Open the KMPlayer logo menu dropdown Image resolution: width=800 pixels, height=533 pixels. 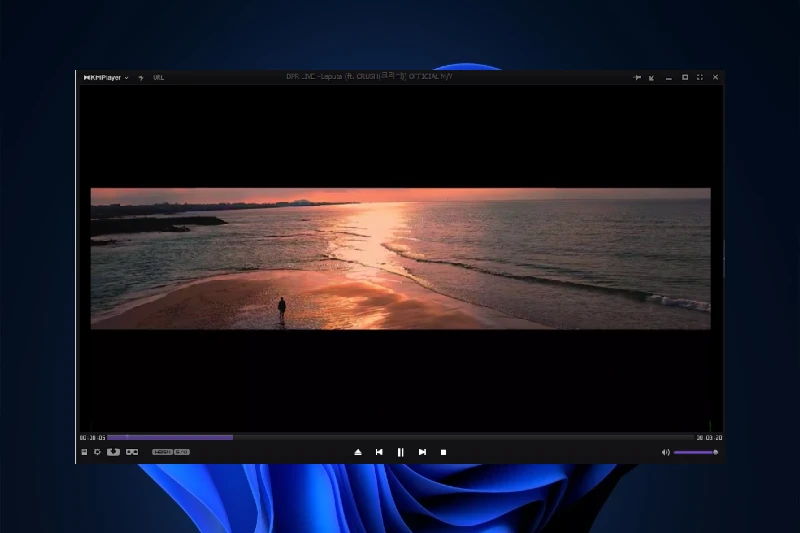pos(106,78)
